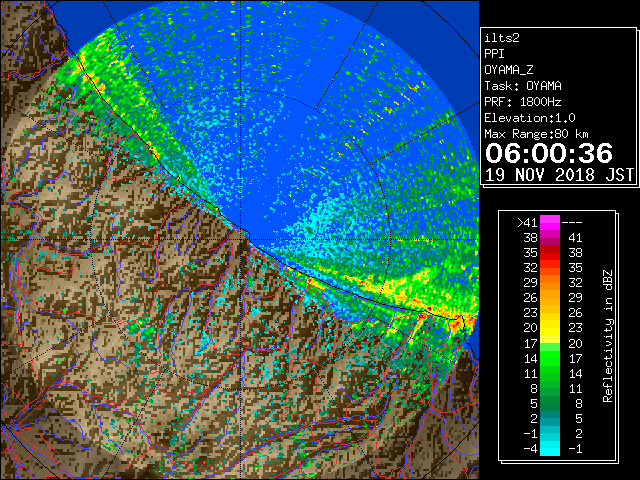The height and width of the screenshot is (480, 640).
Task: Click the radar site center point
Action: [x=241, y=239]
